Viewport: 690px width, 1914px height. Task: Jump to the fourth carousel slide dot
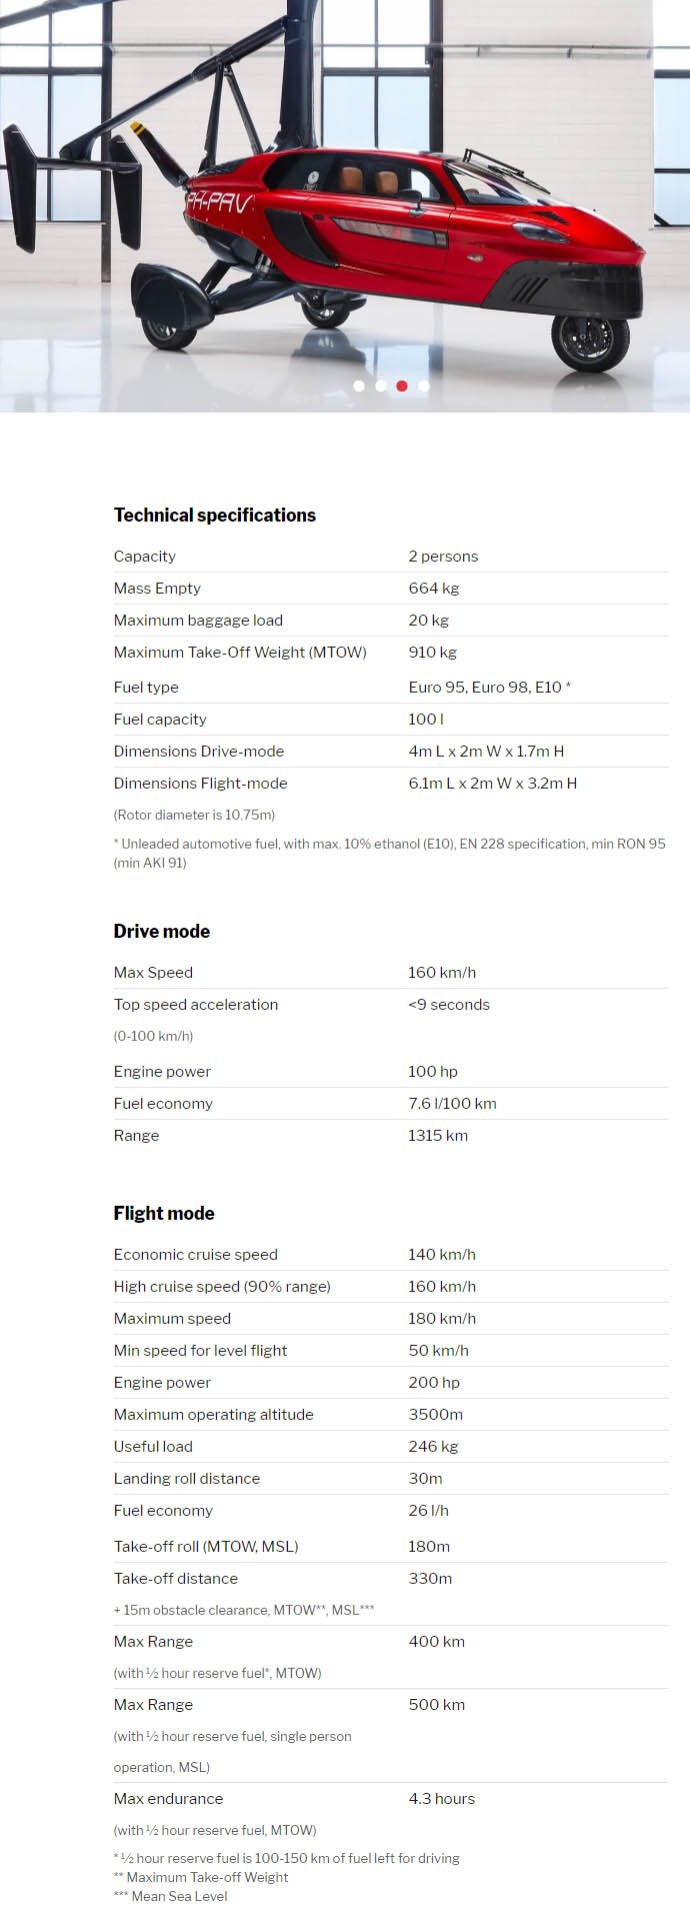pyautogui.click(x=424, y=386)
